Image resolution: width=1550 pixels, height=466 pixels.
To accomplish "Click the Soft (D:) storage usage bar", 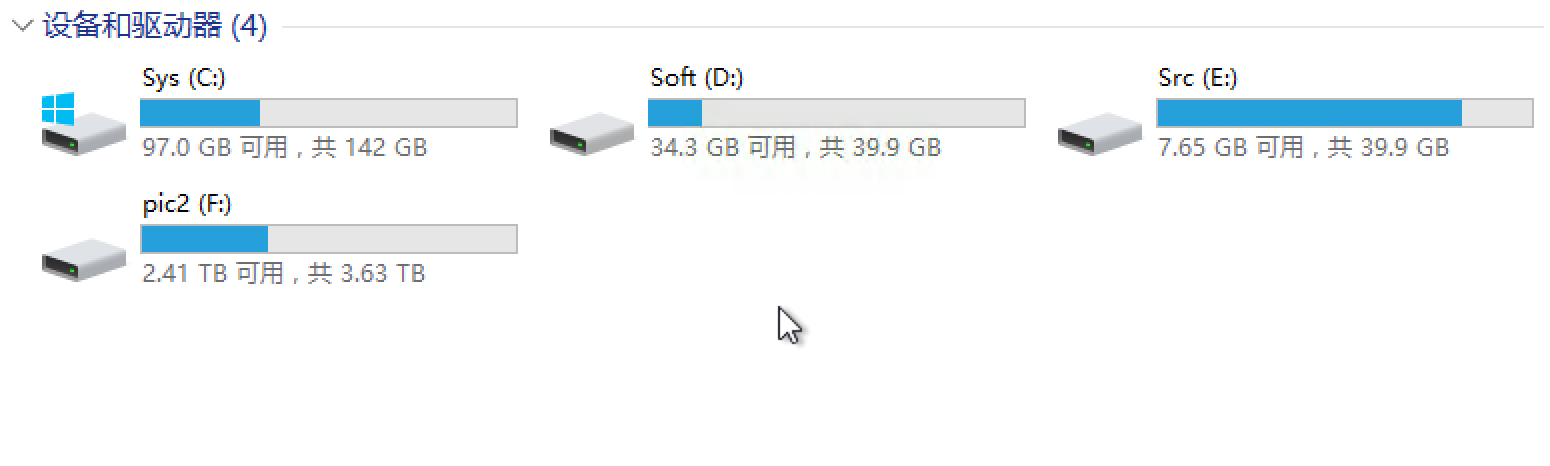I will (836, 113).
